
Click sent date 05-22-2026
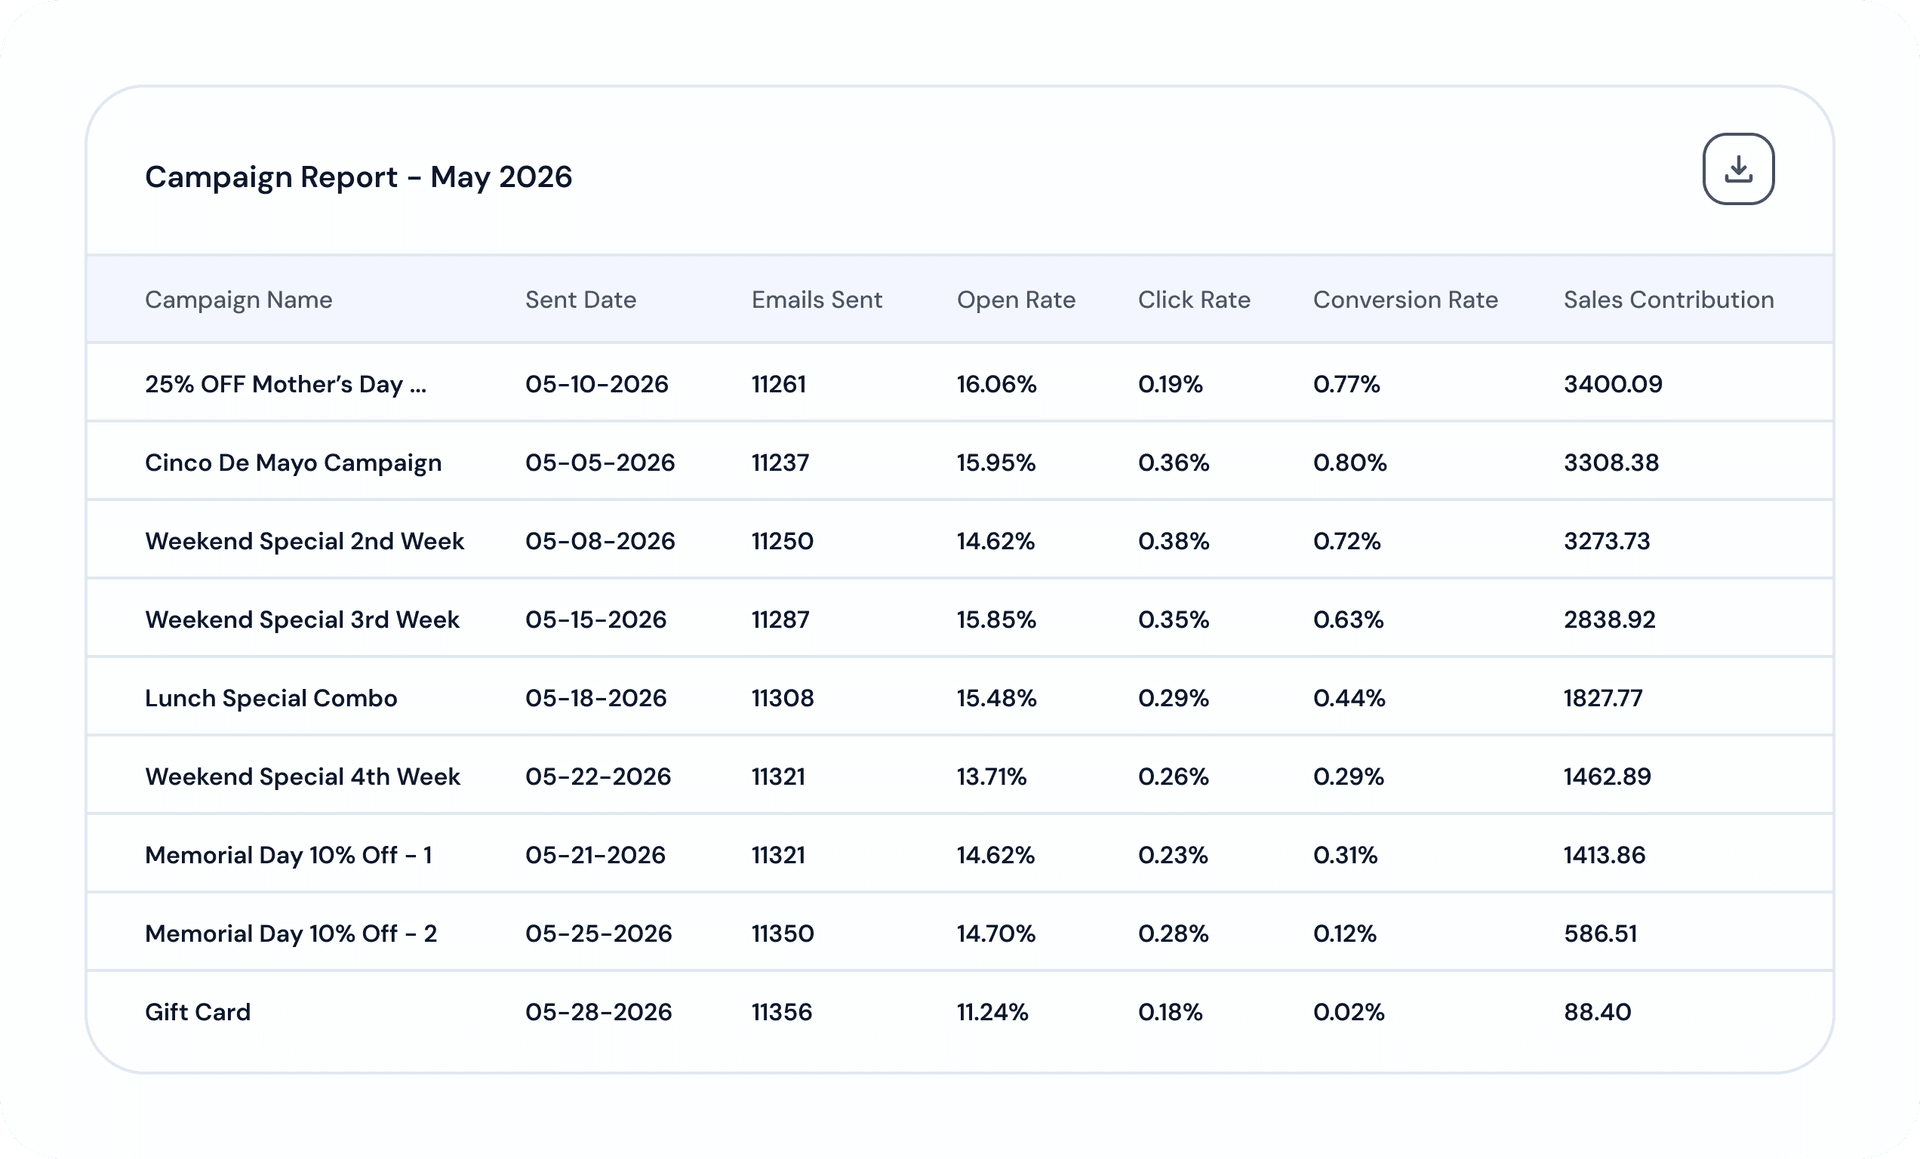pos(598,776)
